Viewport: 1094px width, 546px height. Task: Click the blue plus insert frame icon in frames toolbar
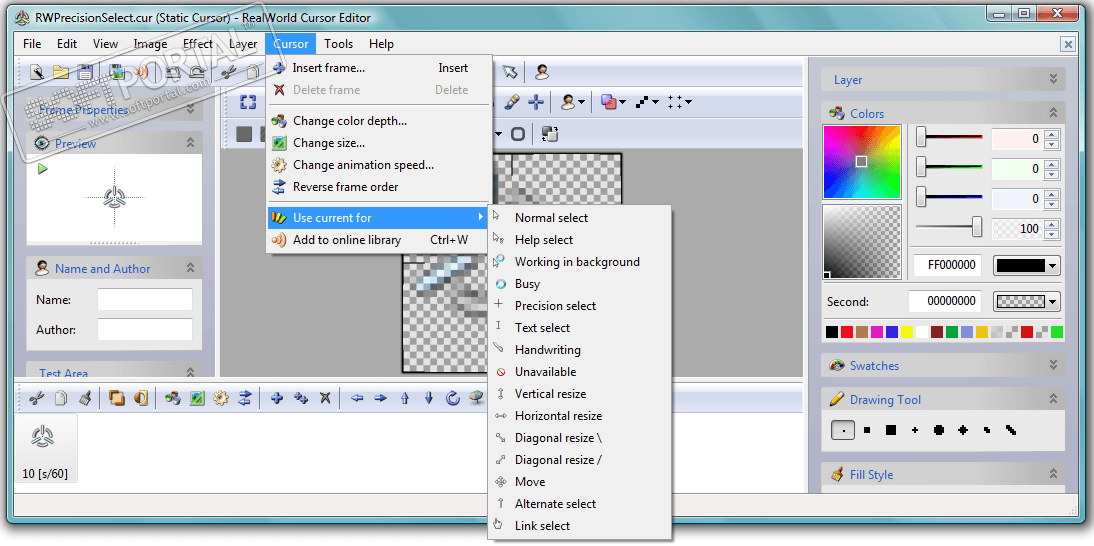277,398
